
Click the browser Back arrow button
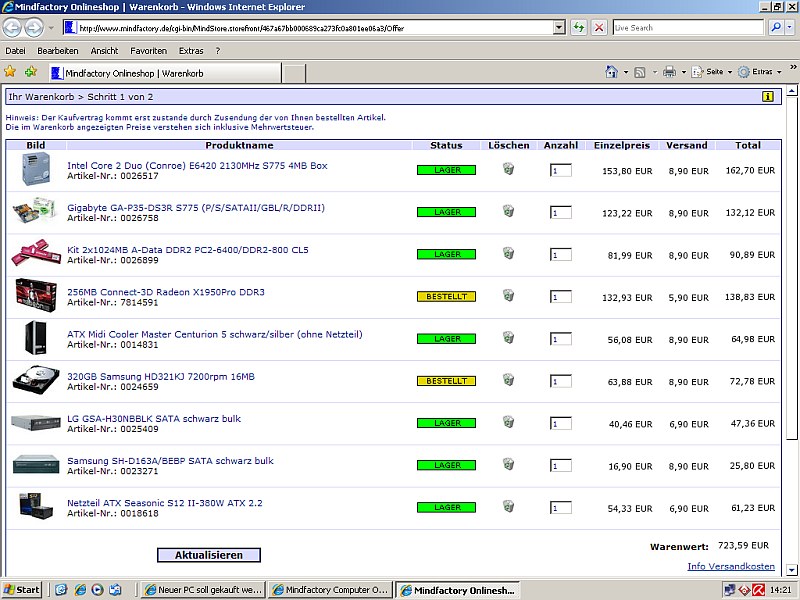click(13, 28)
